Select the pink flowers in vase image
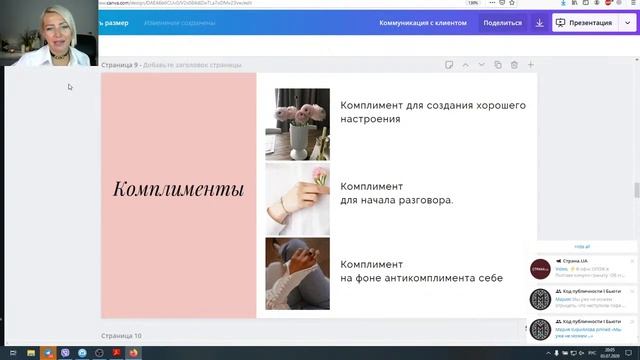640x360 pixels. point(298,124)
